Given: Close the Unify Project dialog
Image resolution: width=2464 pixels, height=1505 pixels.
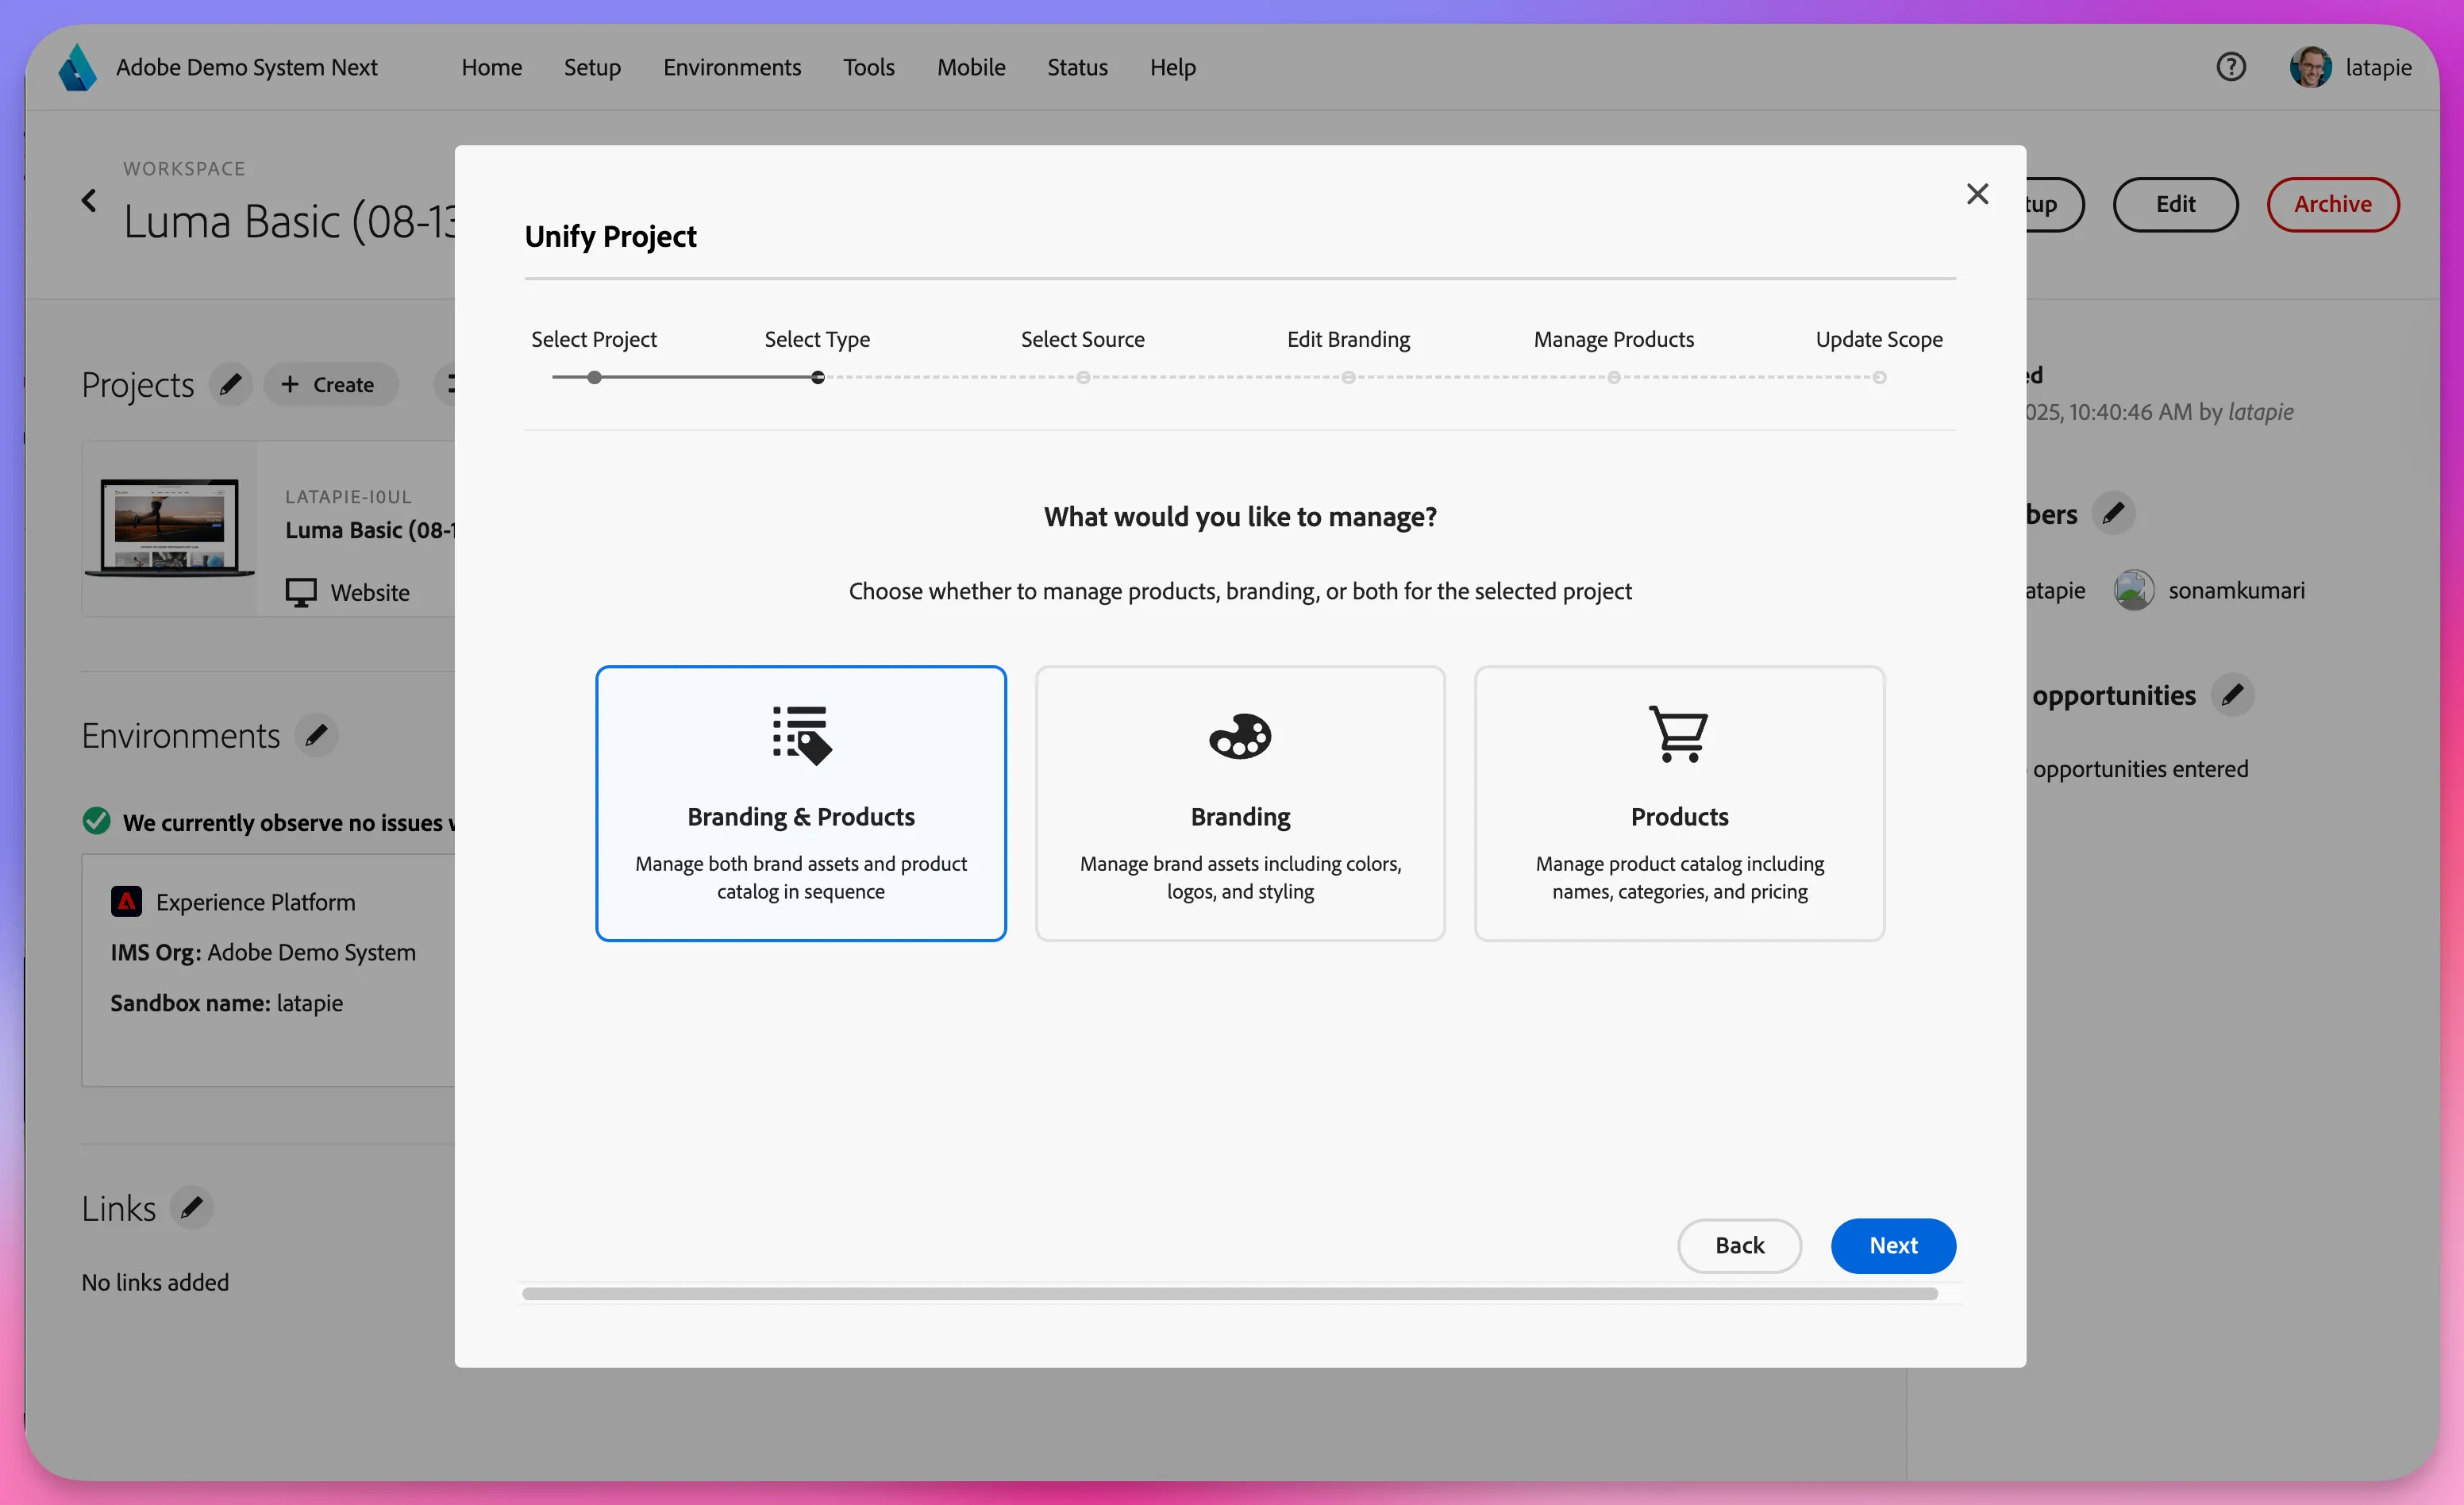Looking at the screenshot, I should tap(1977, 194).
